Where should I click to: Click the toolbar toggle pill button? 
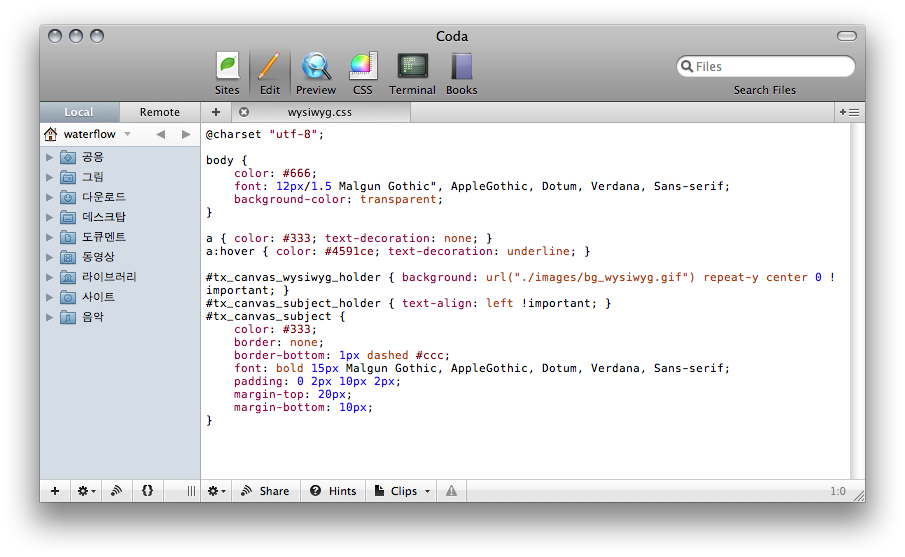847,36
